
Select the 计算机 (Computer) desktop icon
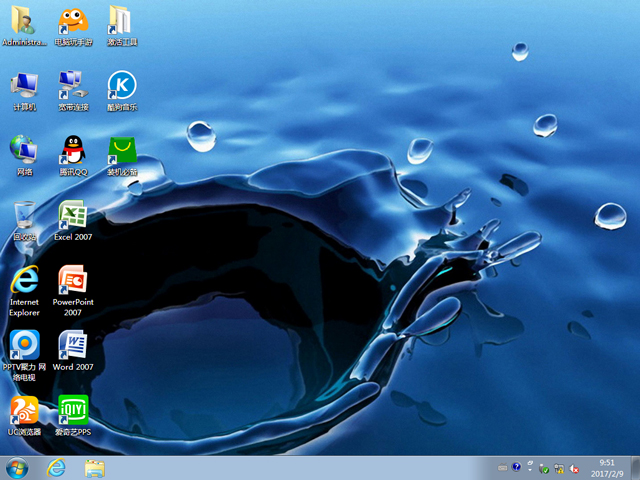pos(24,86)
